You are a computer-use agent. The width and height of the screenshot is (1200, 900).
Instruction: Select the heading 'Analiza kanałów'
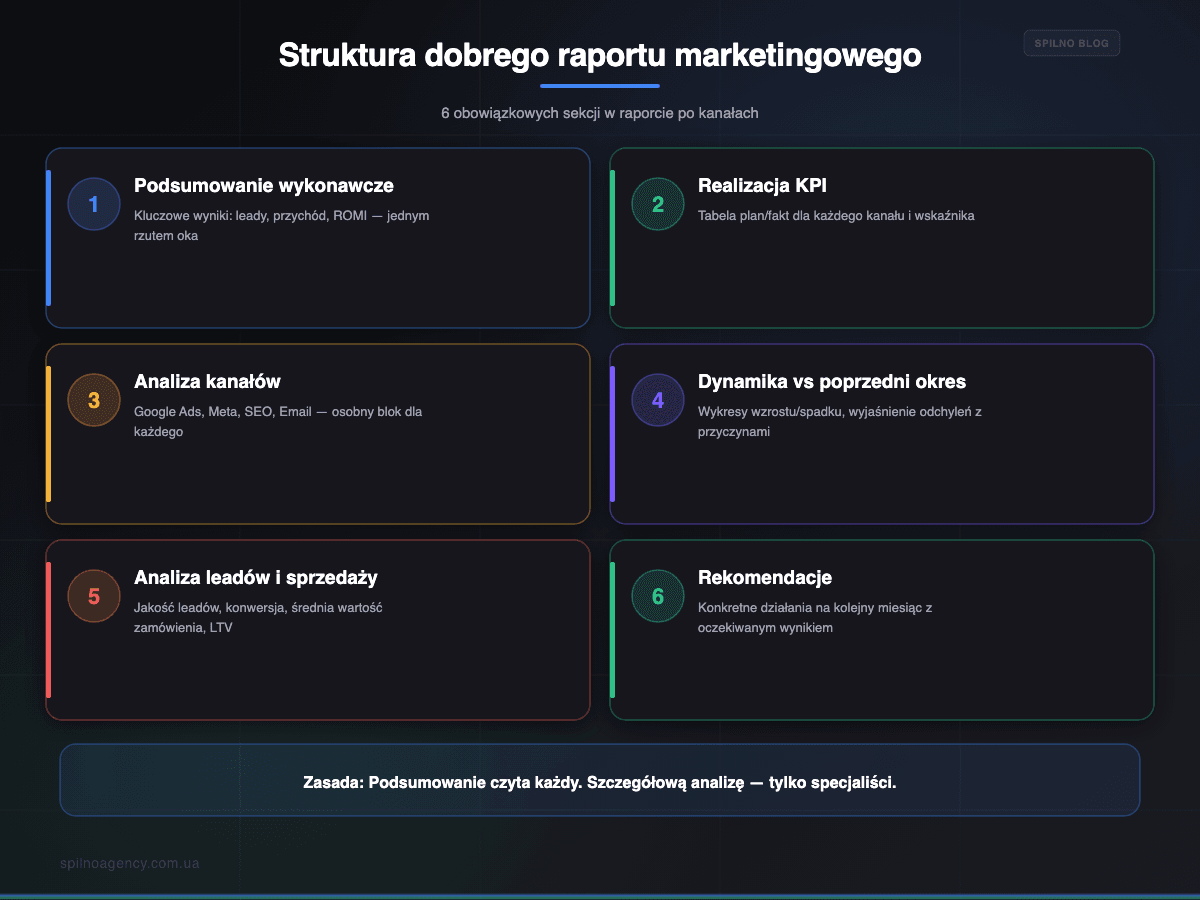[207, 382]
